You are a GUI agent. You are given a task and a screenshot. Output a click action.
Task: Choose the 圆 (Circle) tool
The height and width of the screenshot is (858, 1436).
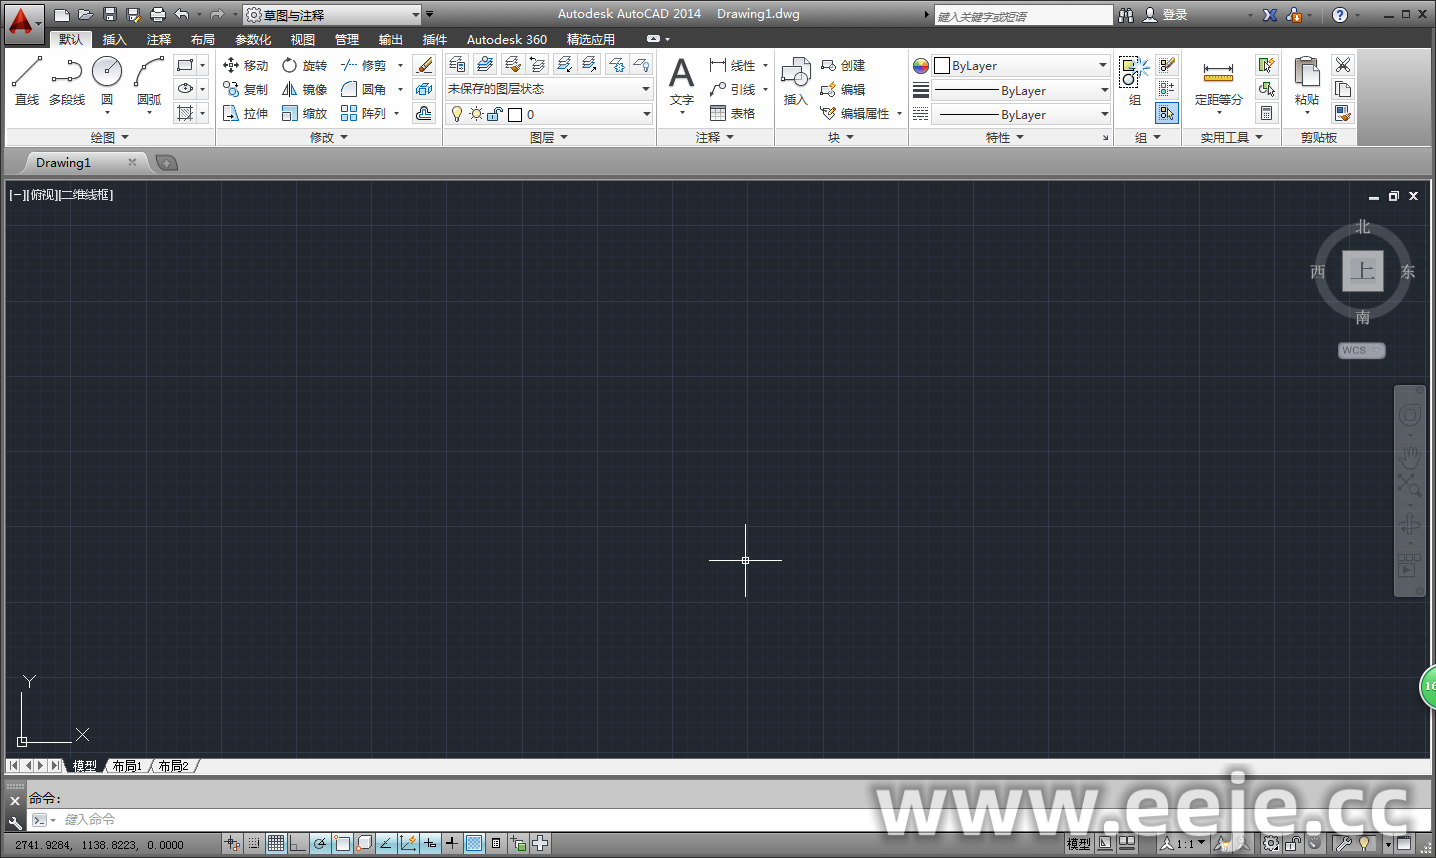(107, 80)
